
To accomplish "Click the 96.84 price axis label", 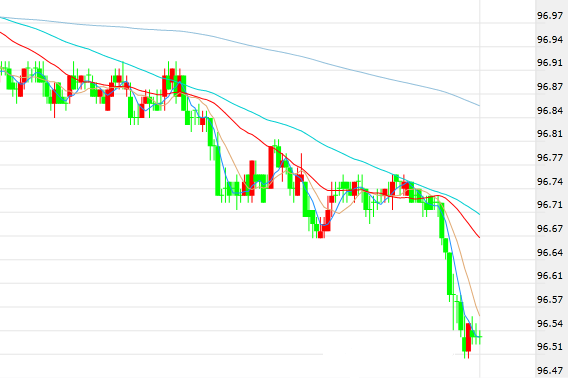I will (550, 110).
